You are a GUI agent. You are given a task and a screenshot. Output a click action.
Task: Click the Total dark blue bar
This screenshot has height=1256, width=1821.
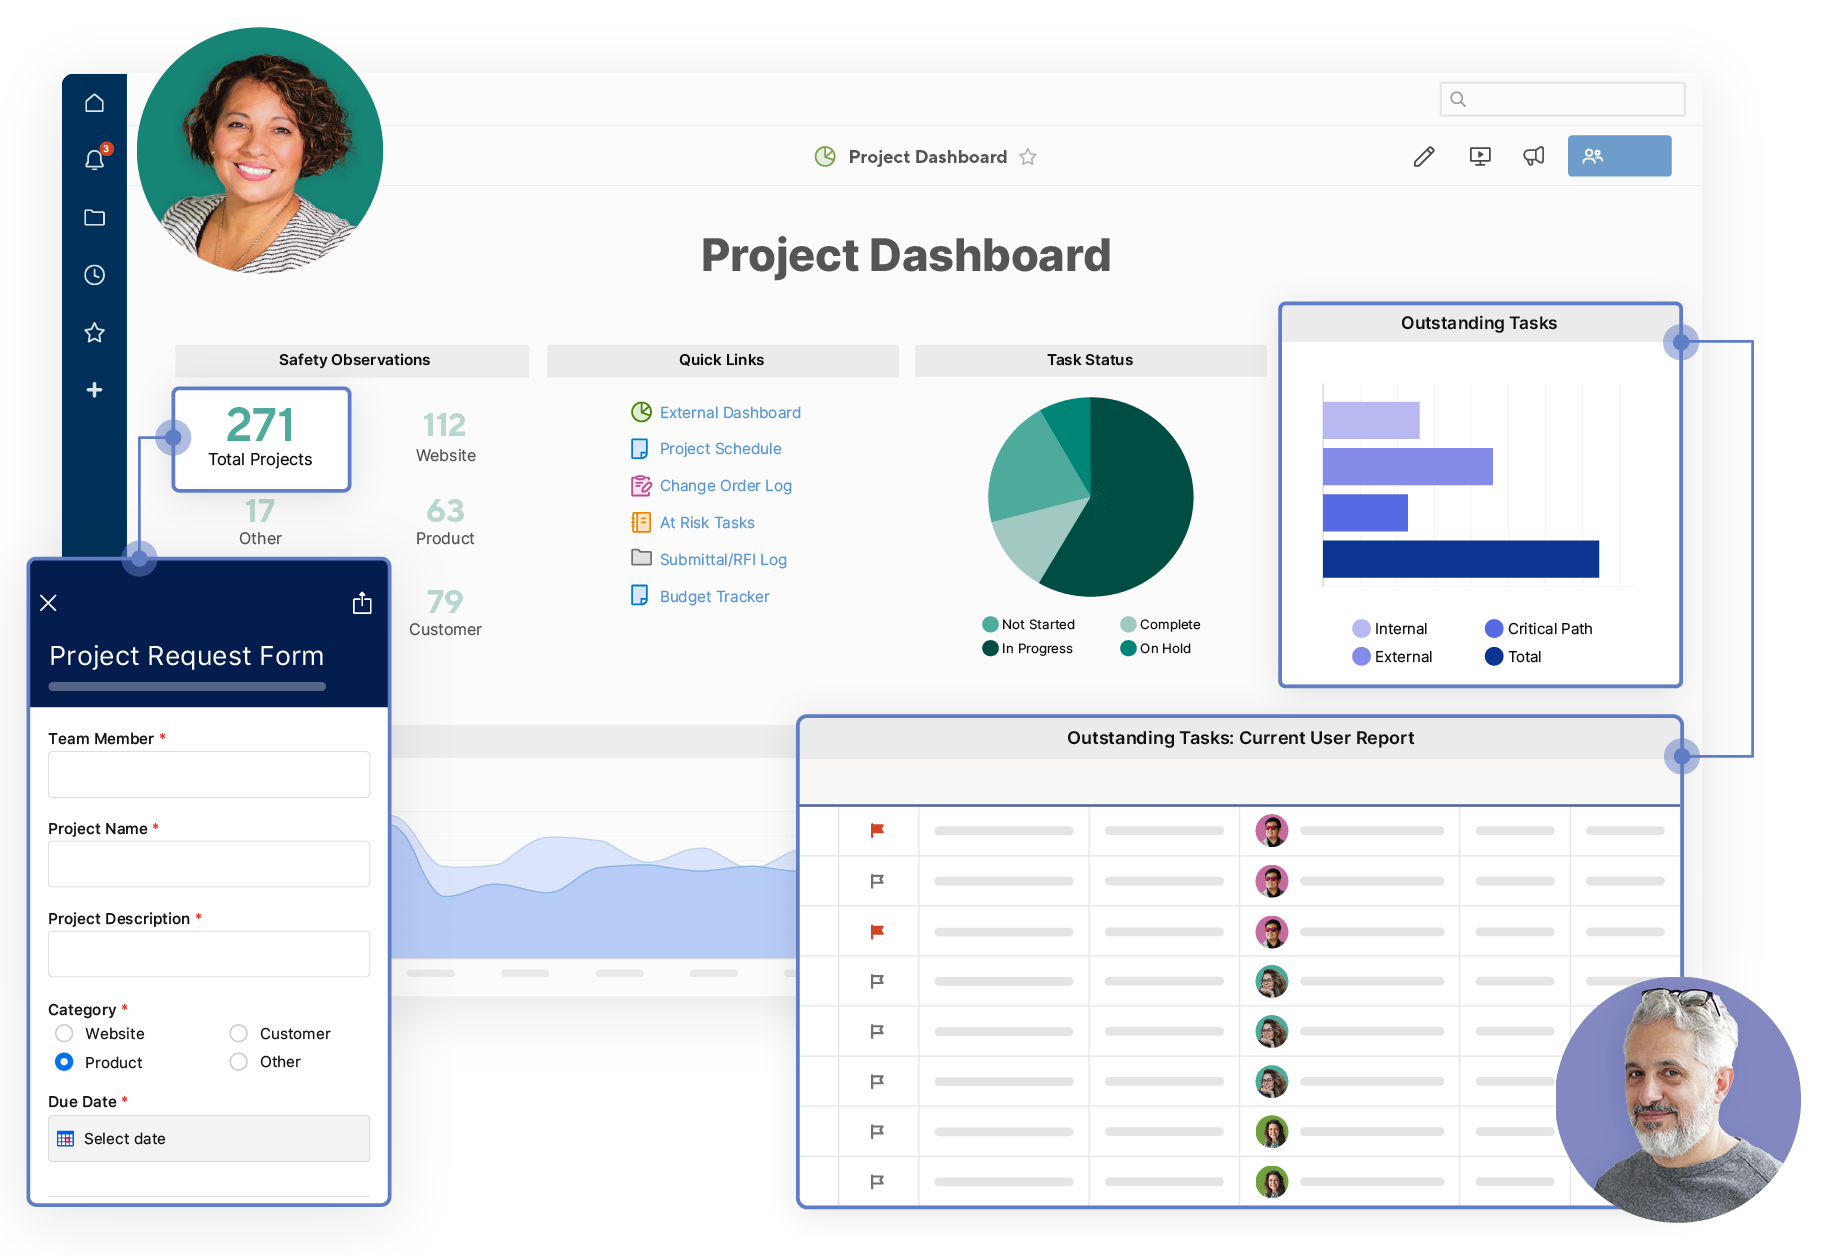pos(1460,559)
